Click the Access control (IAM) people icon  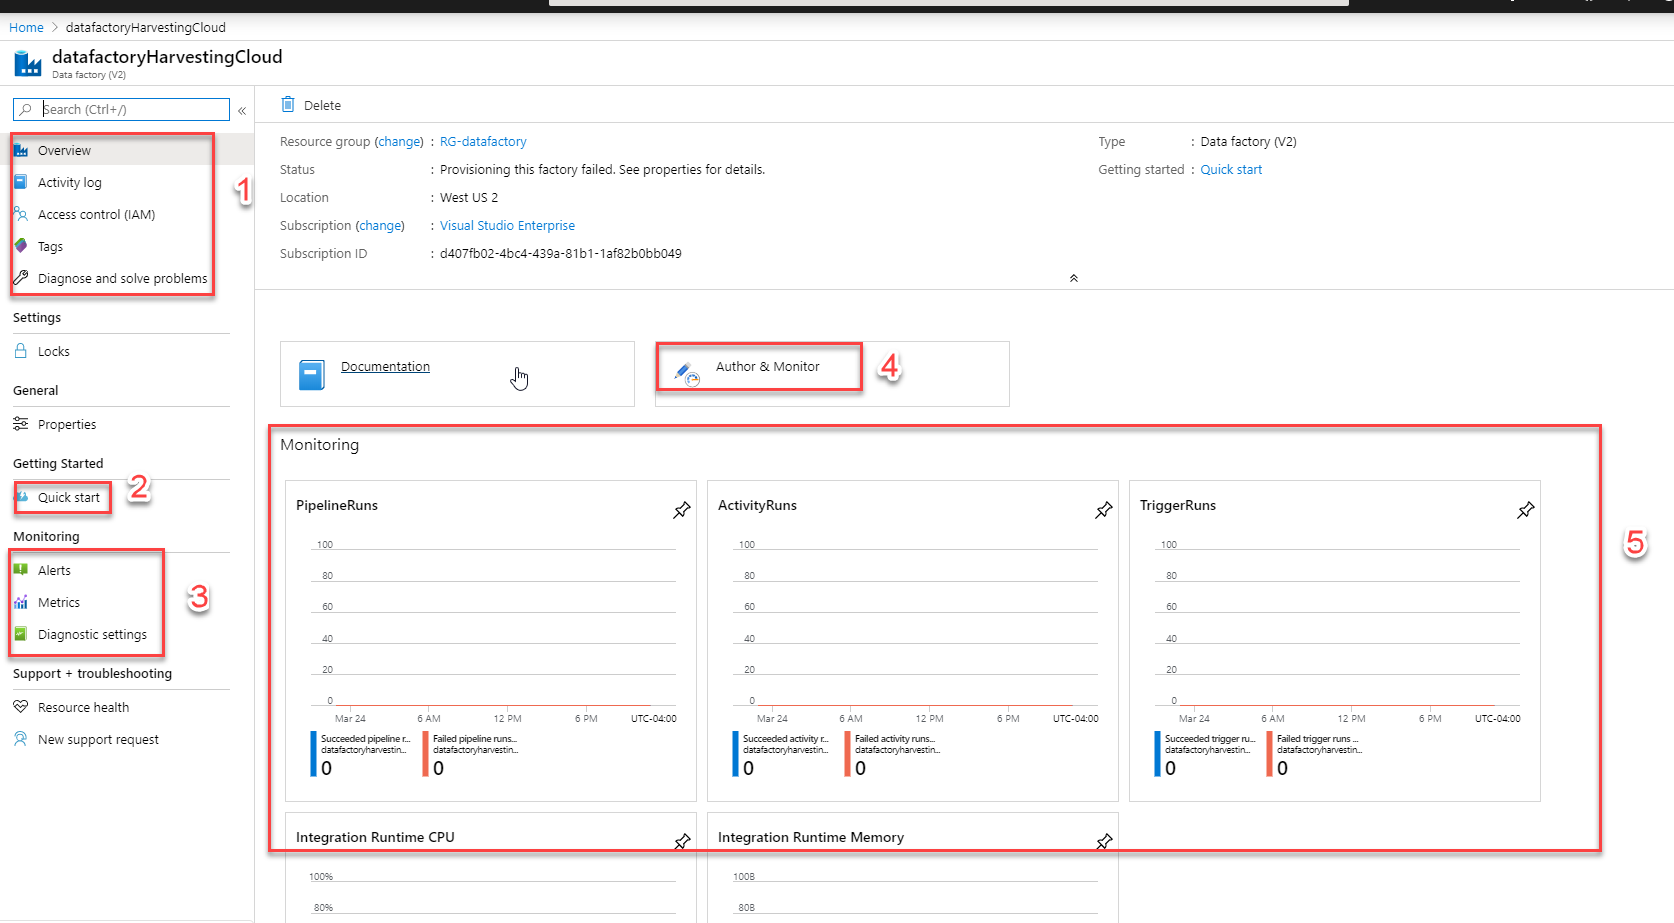click(21, 214)
